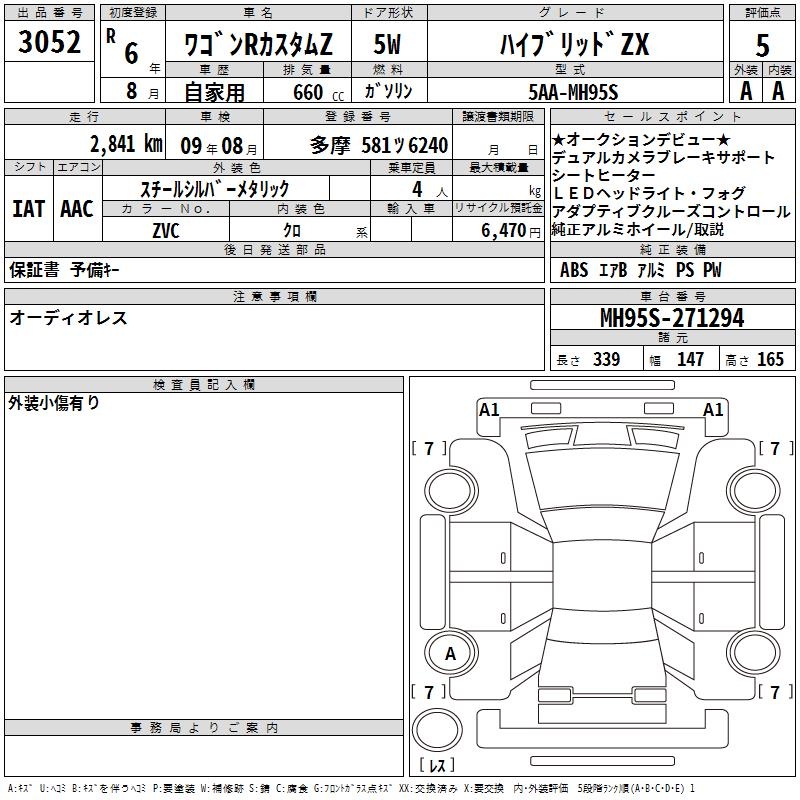Image resolution: width=800 pixels, height=800 pixels.
Task: Click the [7] tire marker at front-left
Action: (430, 449)
